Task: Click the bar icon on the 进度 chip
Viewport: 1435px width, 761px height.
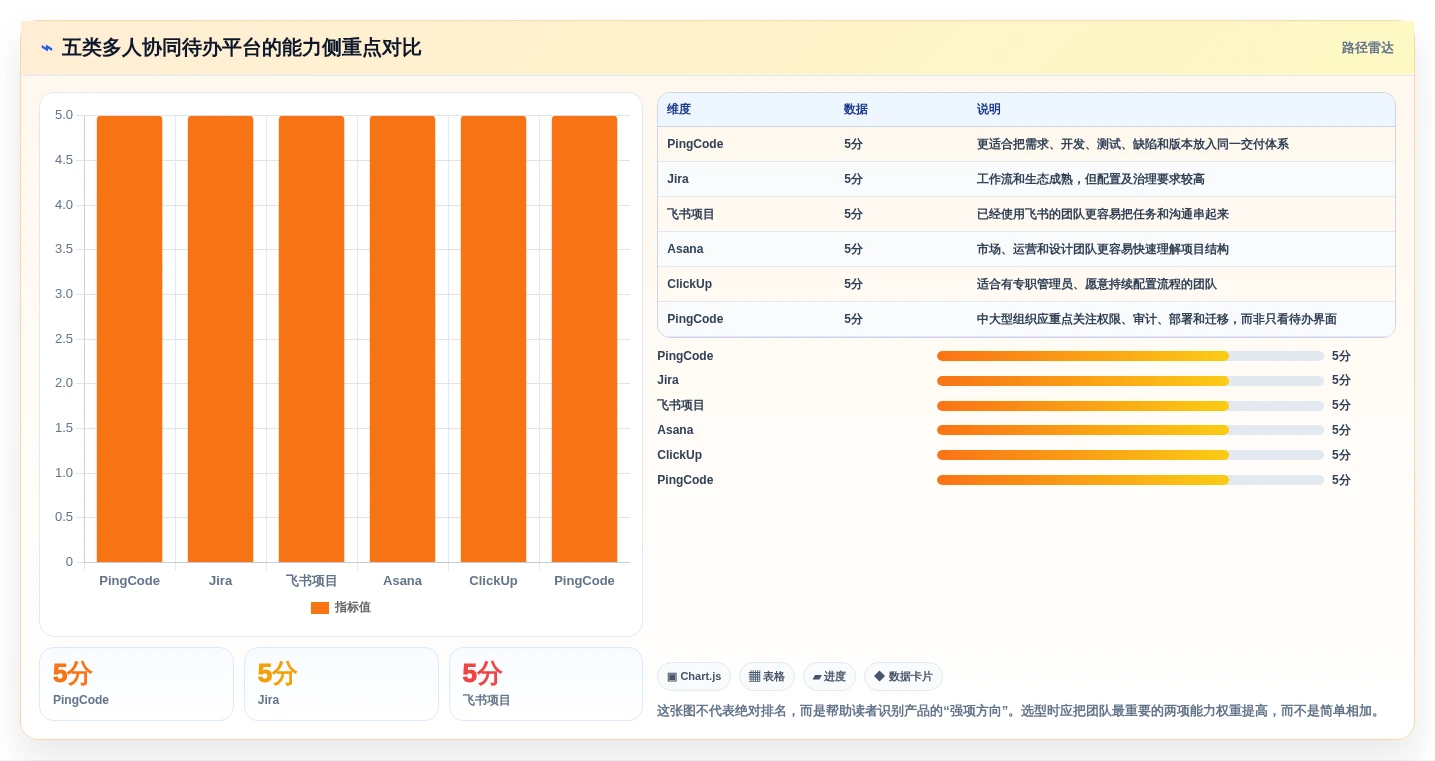Action: click(817, 677)
